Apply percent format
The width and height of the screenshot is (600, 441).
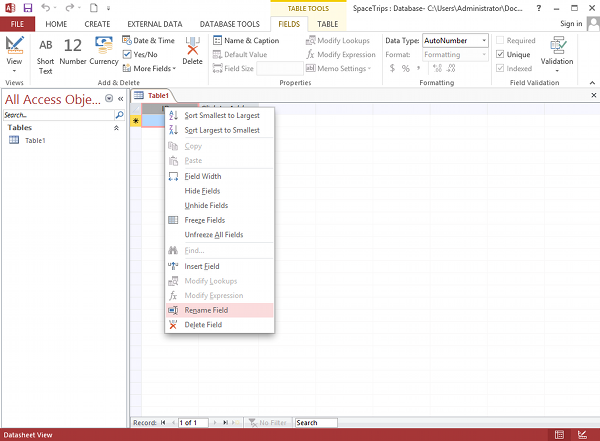(x=406, y=68)
